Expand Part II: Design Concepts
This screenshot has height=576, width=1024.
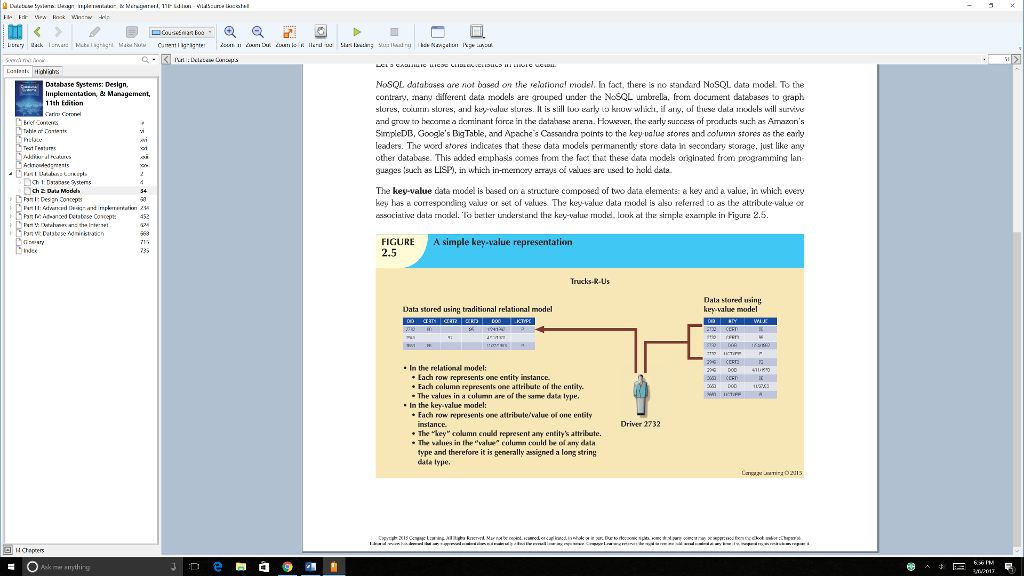11,199
